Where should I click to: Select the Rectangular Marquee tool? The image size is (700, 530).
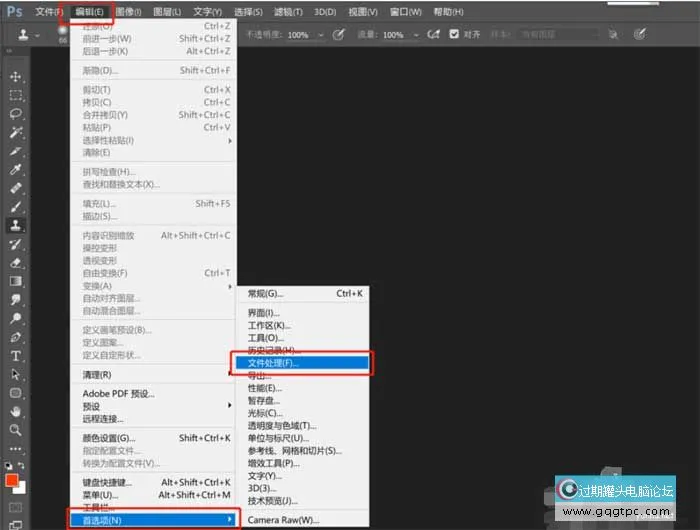tap(16, 96)
